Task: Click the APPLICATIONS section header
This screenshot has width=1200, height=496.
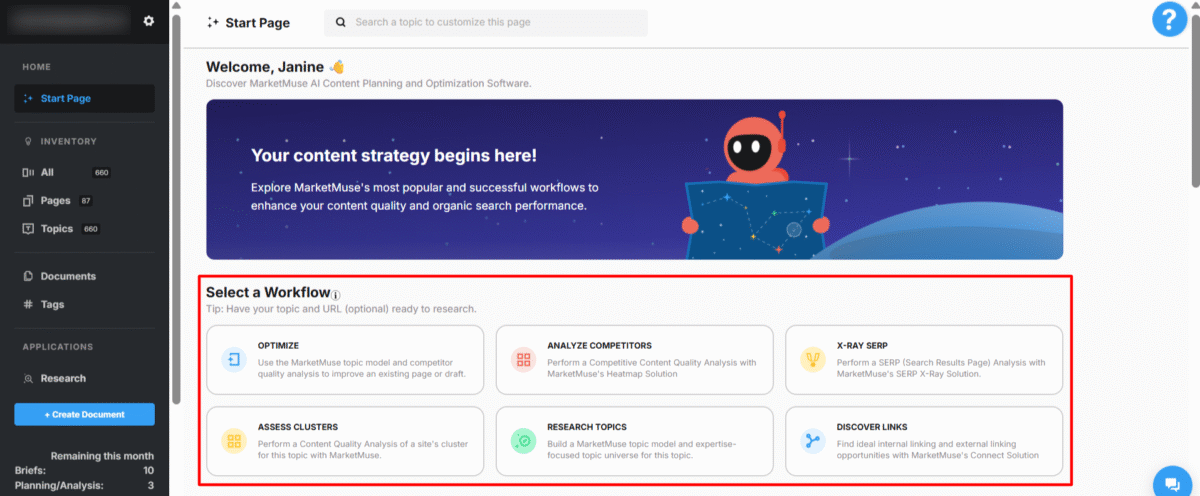Action: coord(57,347)
